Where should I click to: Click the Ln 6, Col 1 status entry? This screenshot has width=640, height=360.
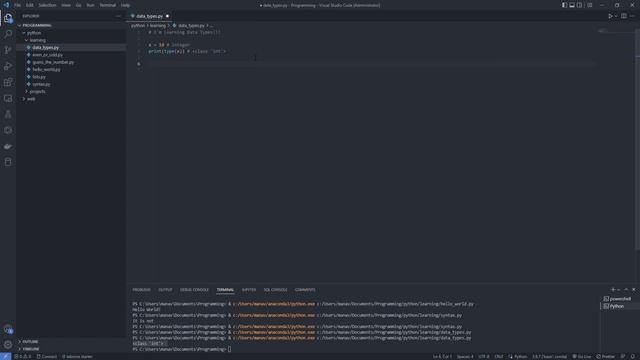pyautogui.click(x=442, y=356)
